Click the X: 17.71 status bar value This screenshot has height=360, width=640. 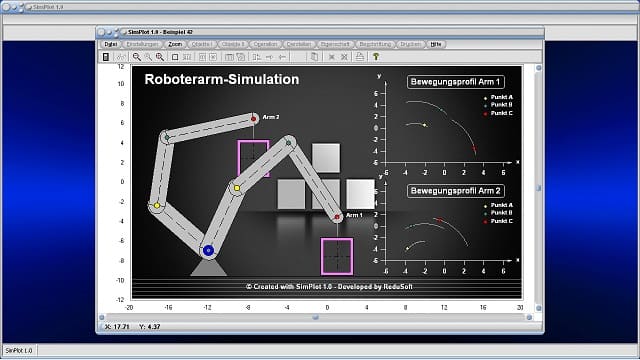[x=117, y=327]
